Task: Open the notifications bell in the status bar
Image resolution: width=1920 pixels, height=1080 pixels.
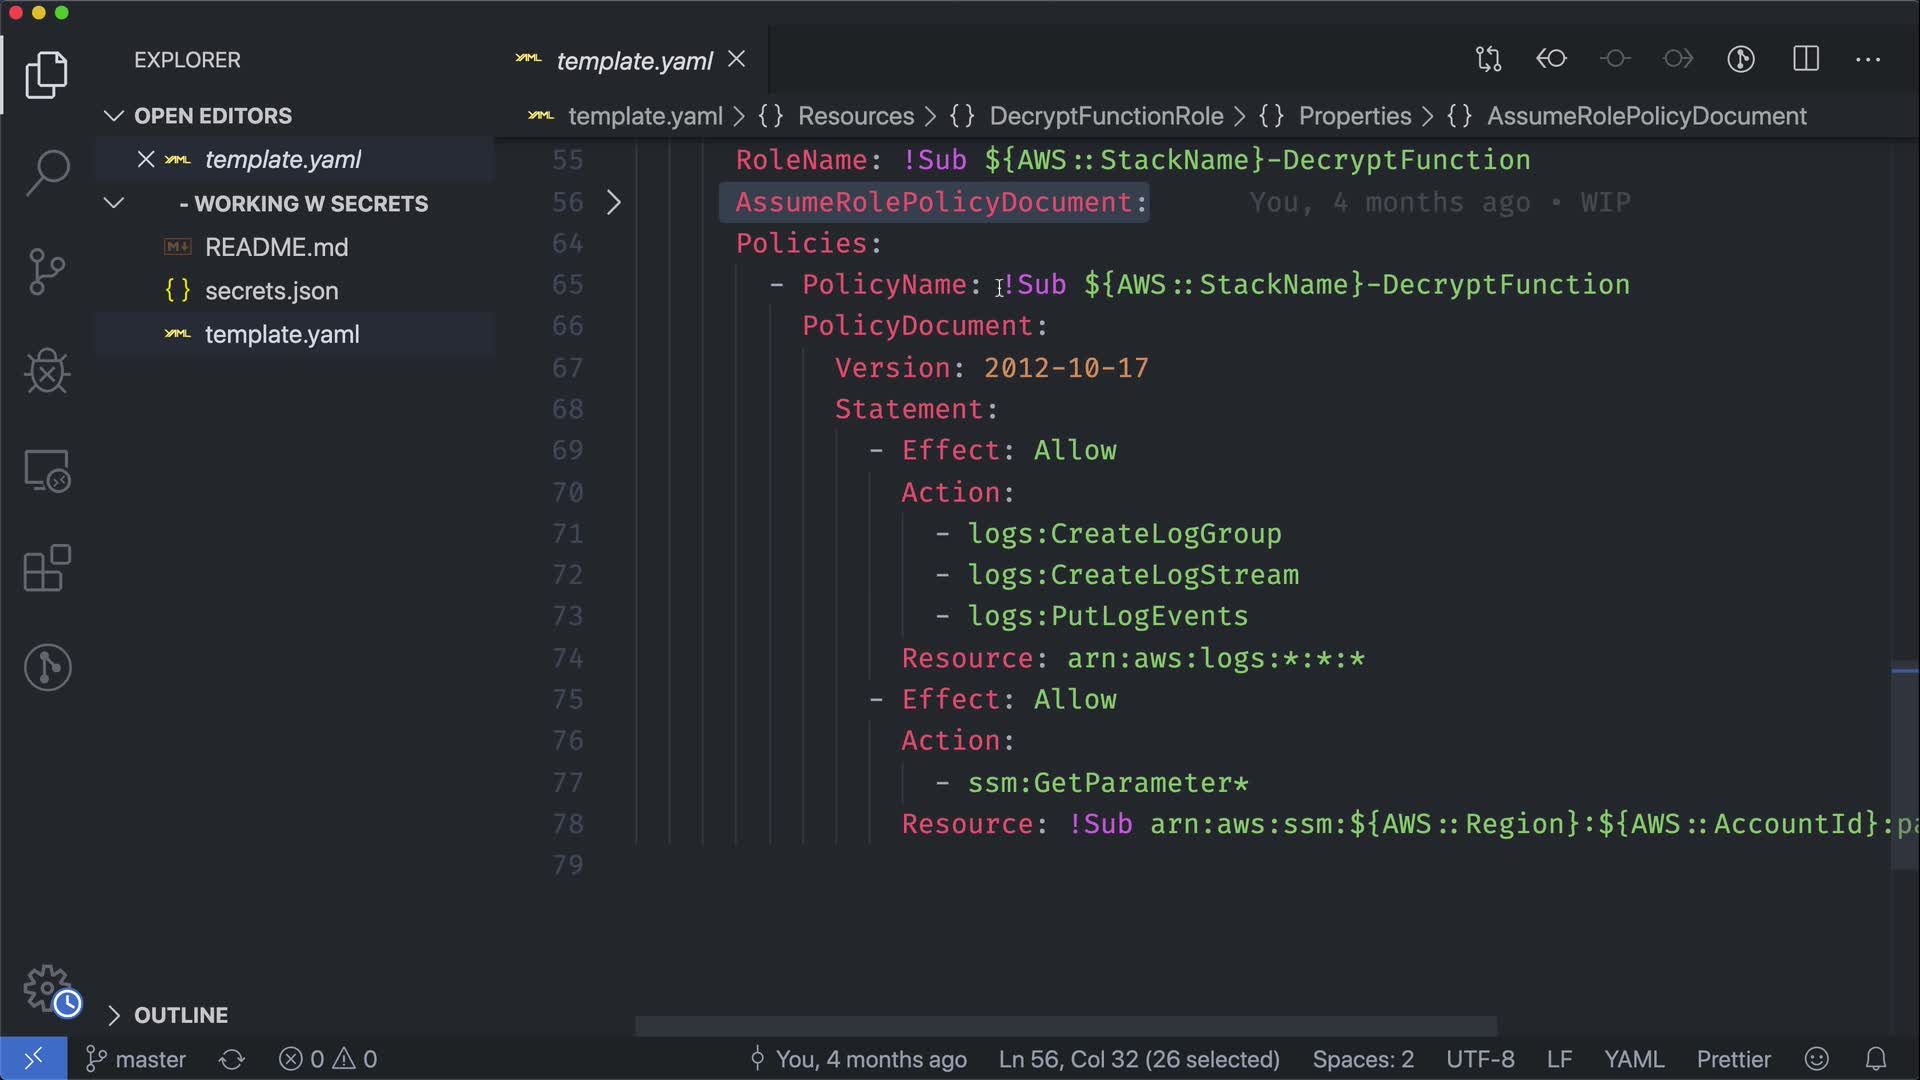Action: tap(1876, 1059)
